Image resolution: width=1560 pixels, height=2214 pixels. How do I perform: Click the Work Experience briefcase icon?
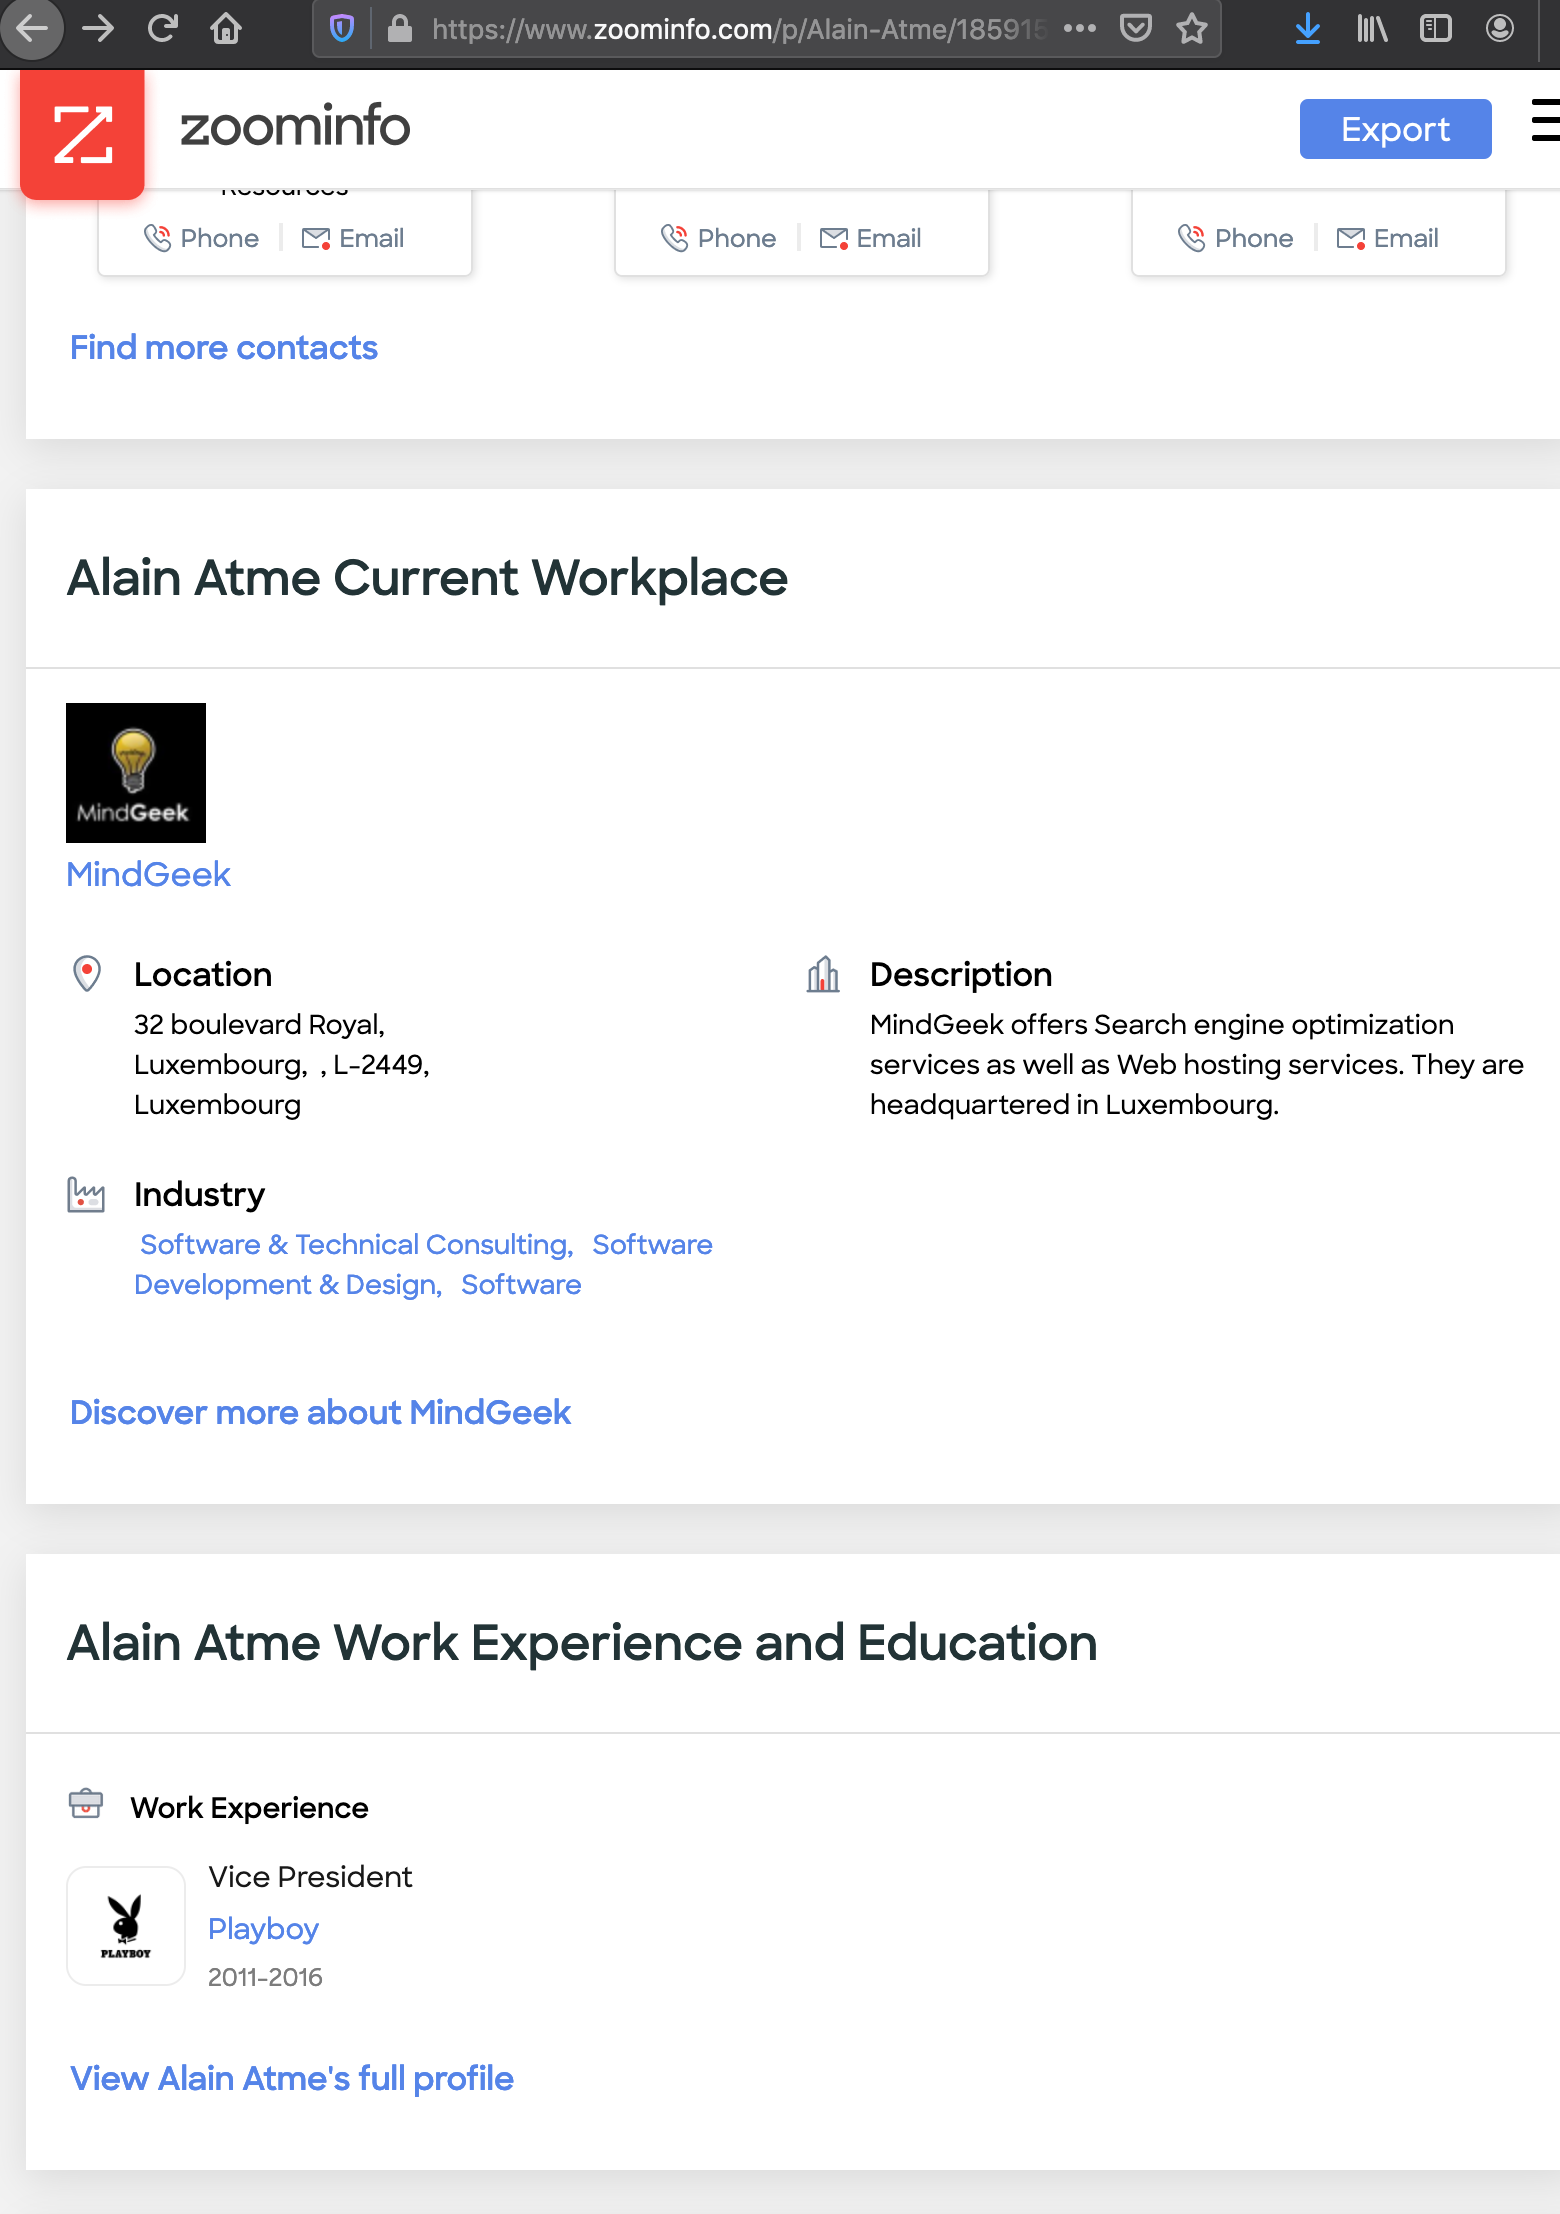pyautogui.click(x=86, y=1804)
